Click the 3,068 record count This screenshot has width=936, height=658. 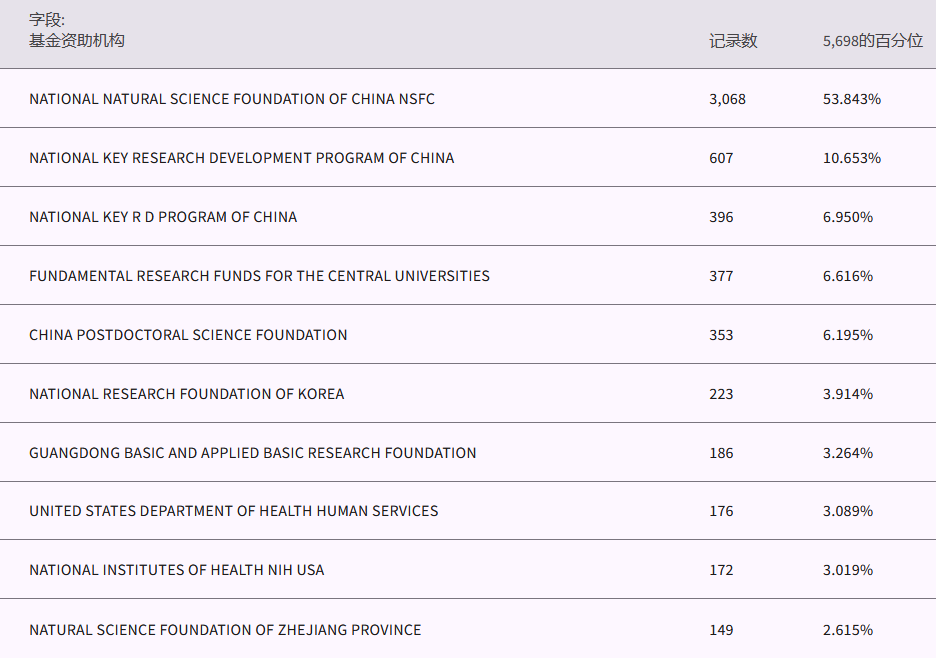pyautogui.click(x=727, y=99)
